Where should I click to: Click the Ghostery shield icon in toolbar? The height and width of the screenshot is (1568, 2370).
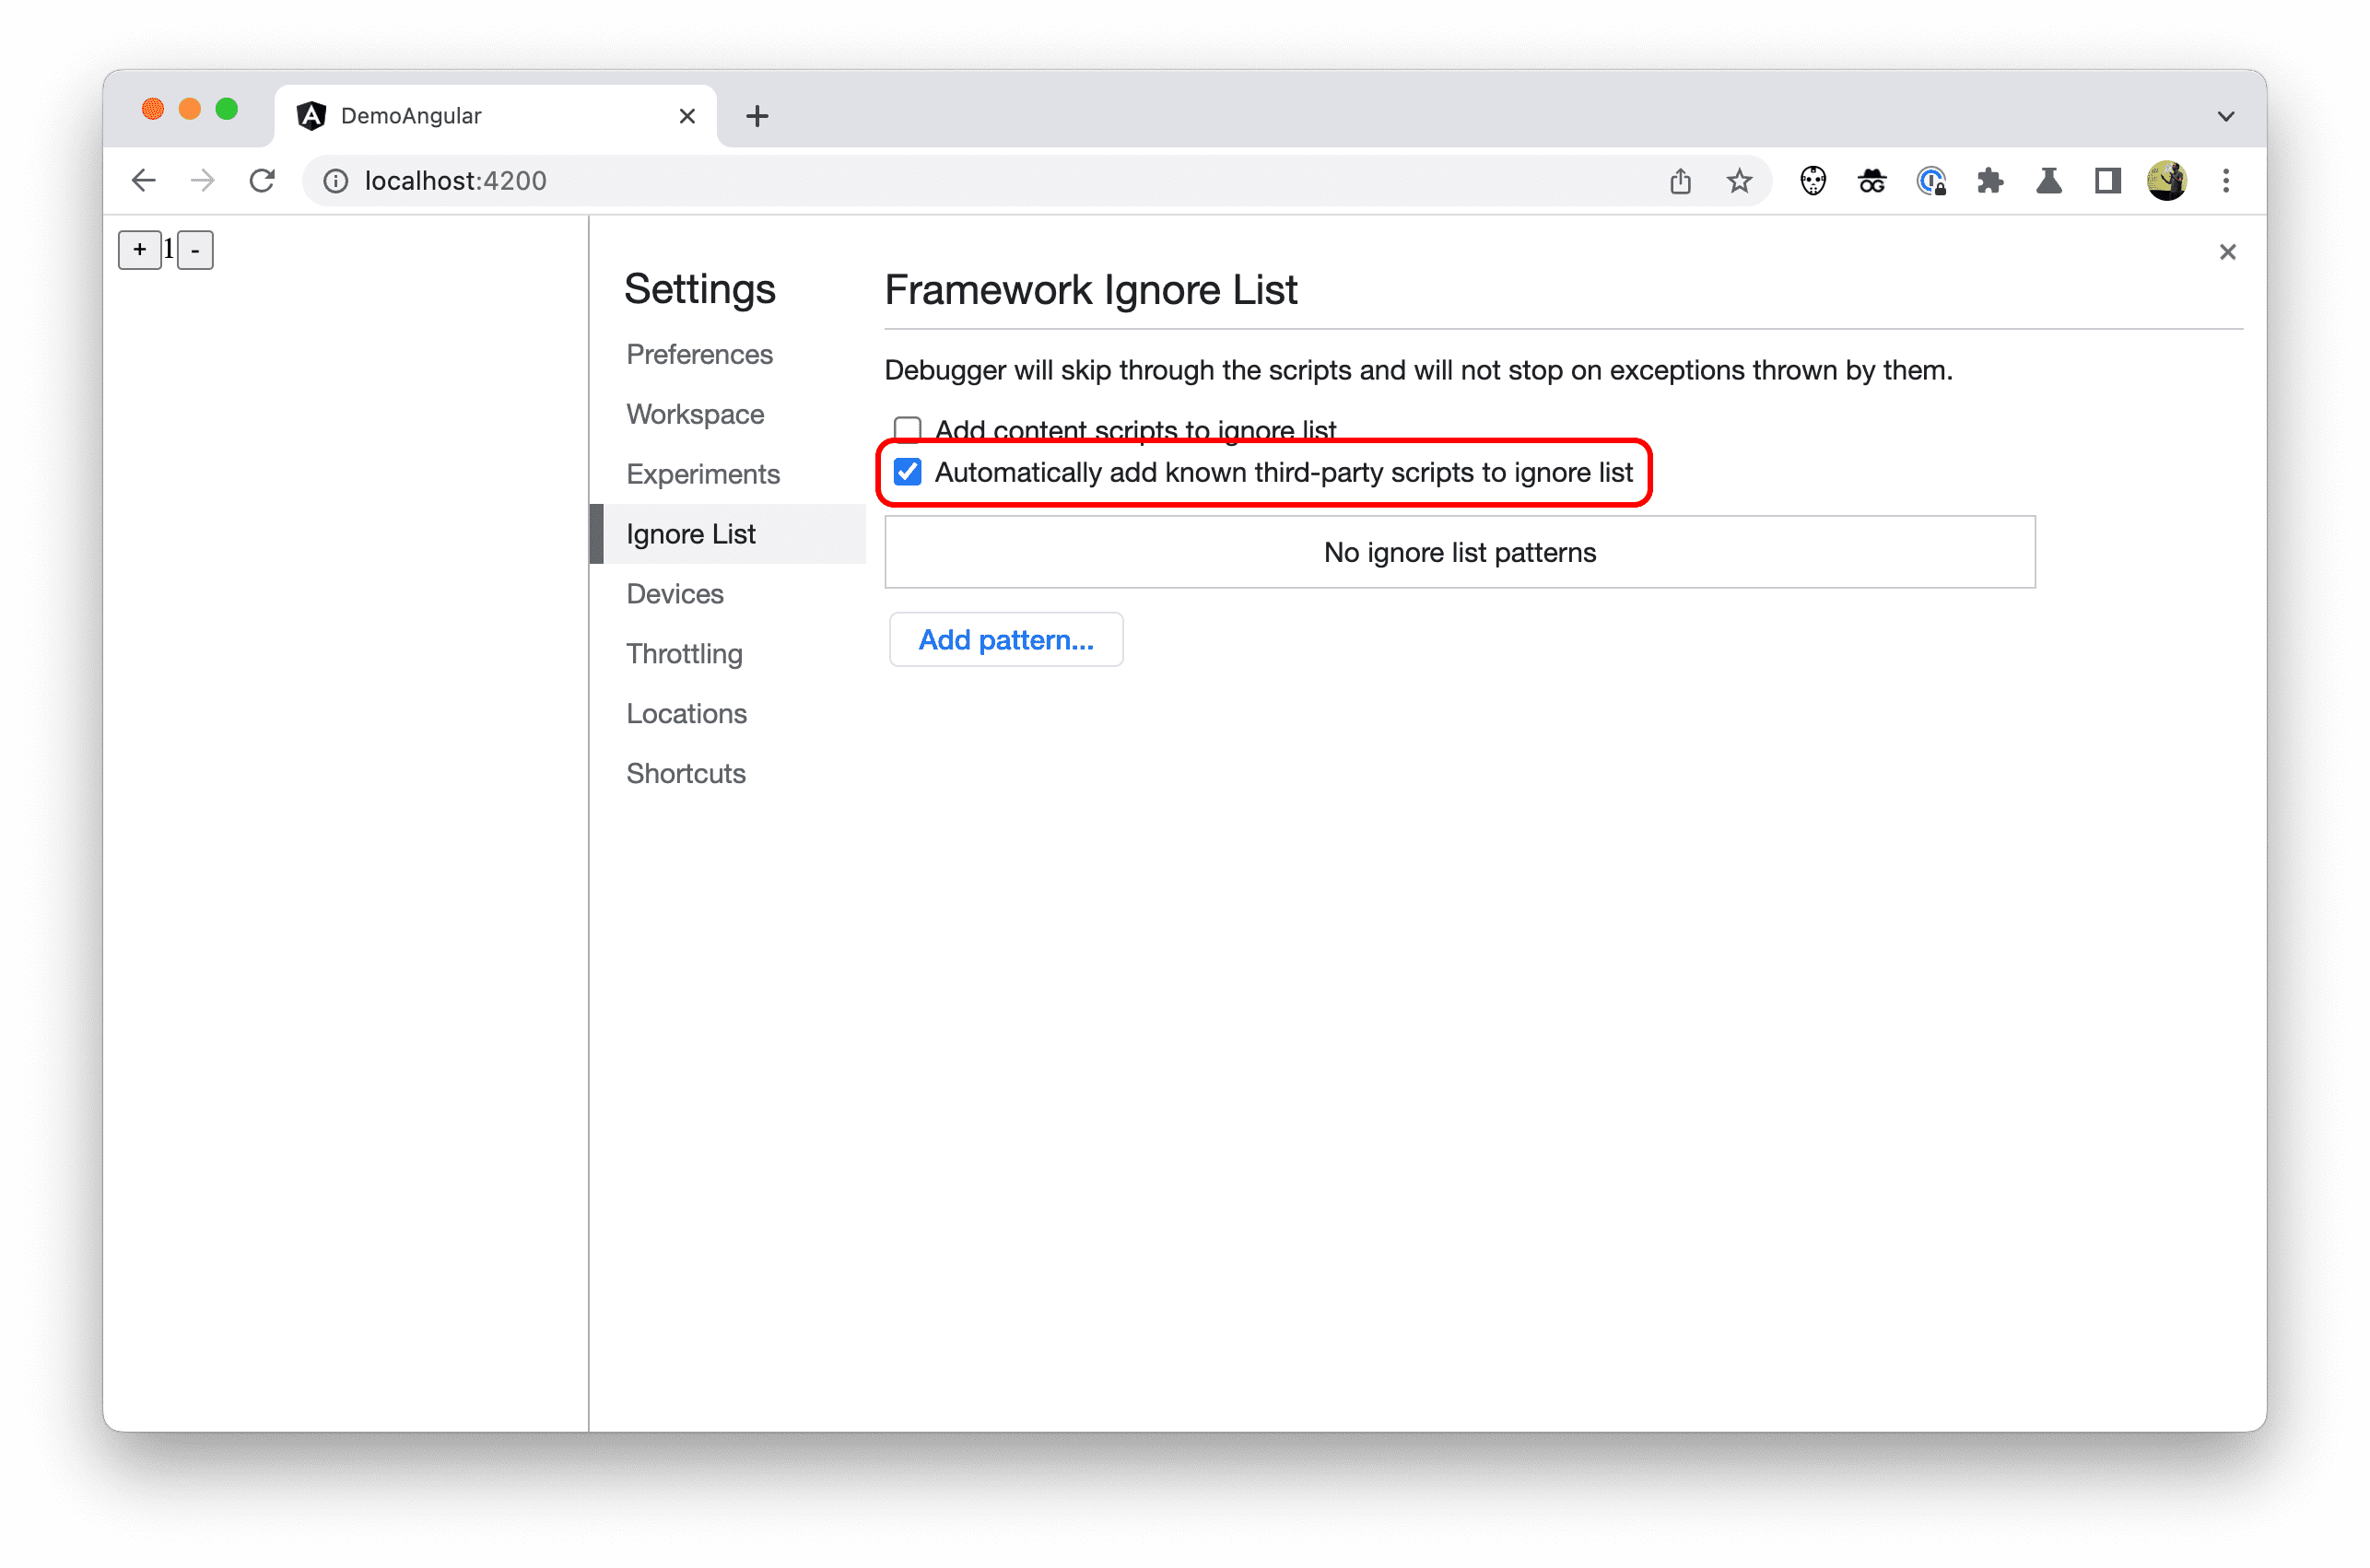pos(1815,181)
